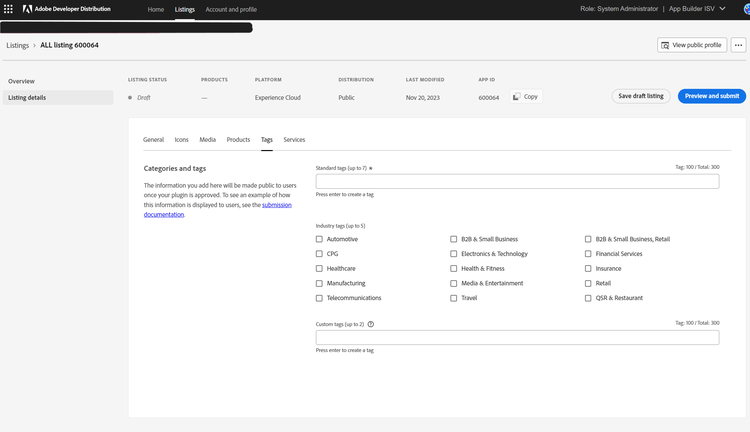Copy the App ID 600064
Viewport: 750px width, 432px height.
point(526,97)
